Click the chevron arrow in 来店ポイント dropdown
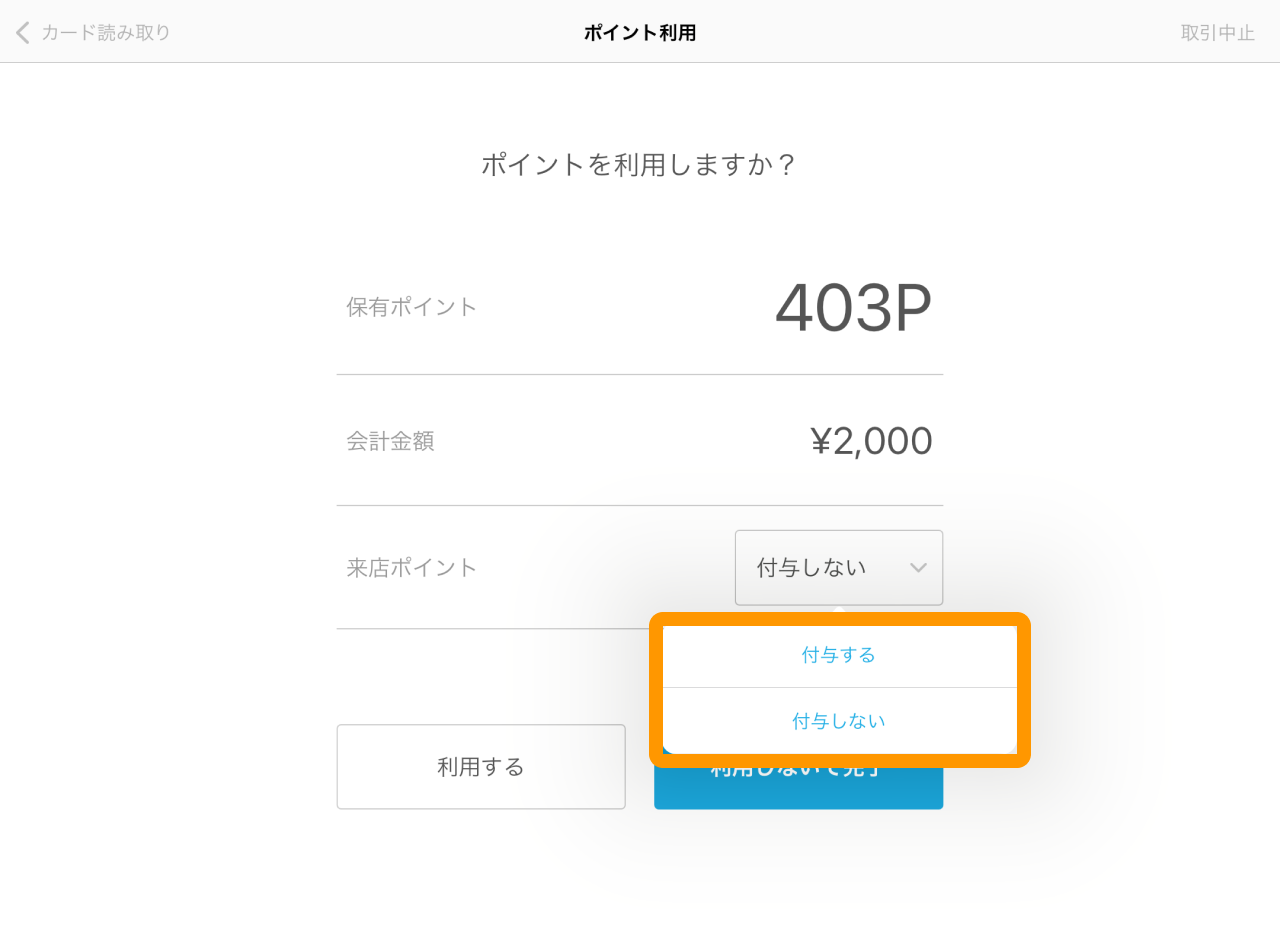This screenshot has height=940, width=1280. [918, 568]
